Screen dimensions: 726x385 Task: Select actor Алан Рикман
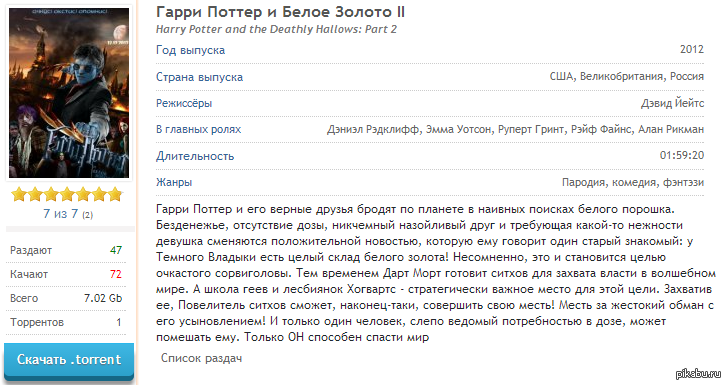point(671,130)
